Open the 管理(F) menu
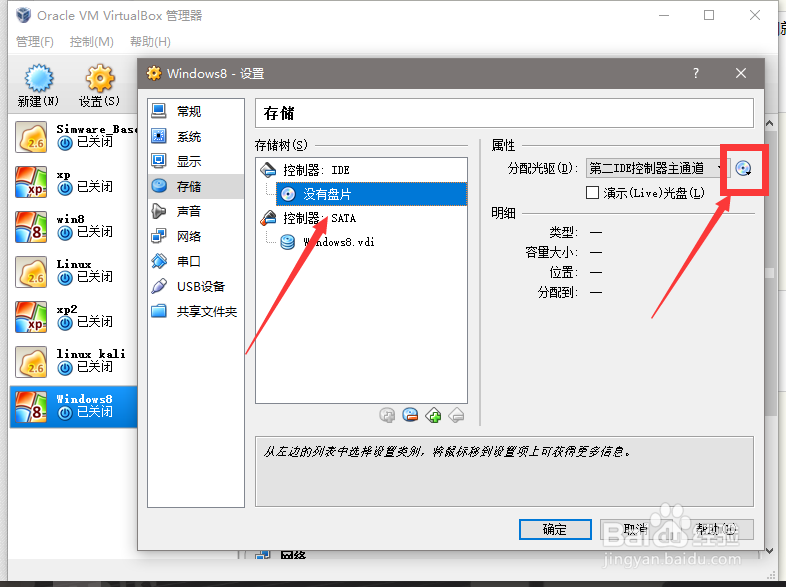Screen dimensions: 786x587 [35, 42]
